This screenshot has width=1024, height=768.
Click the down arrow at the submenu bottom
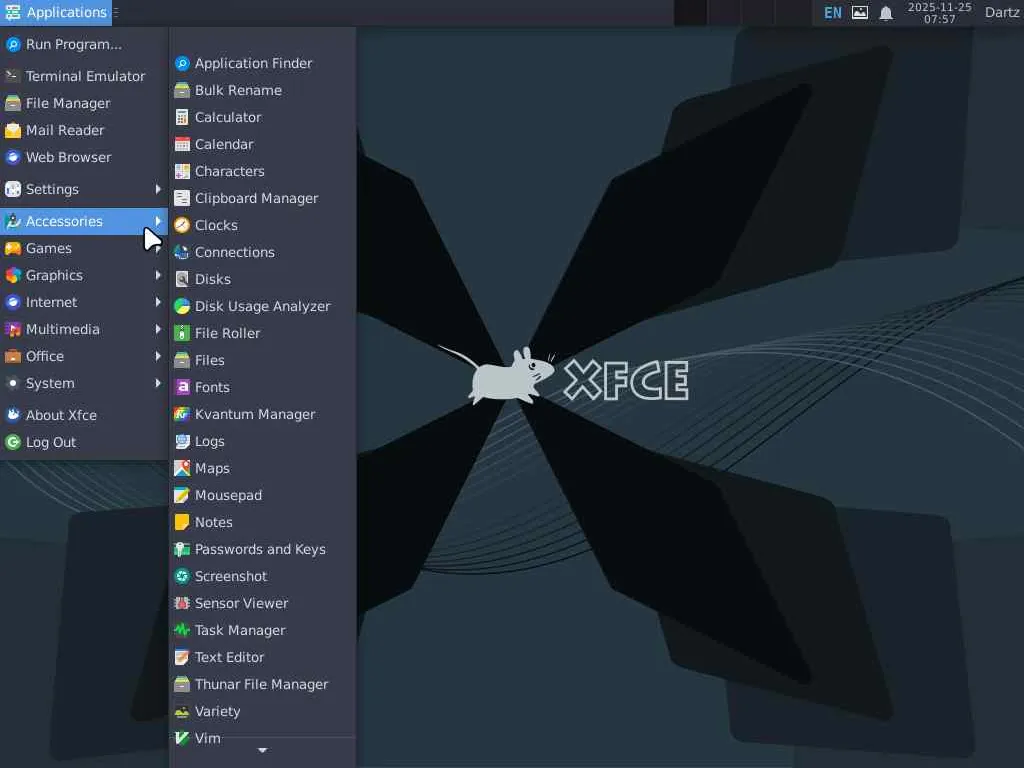point(263,750)
